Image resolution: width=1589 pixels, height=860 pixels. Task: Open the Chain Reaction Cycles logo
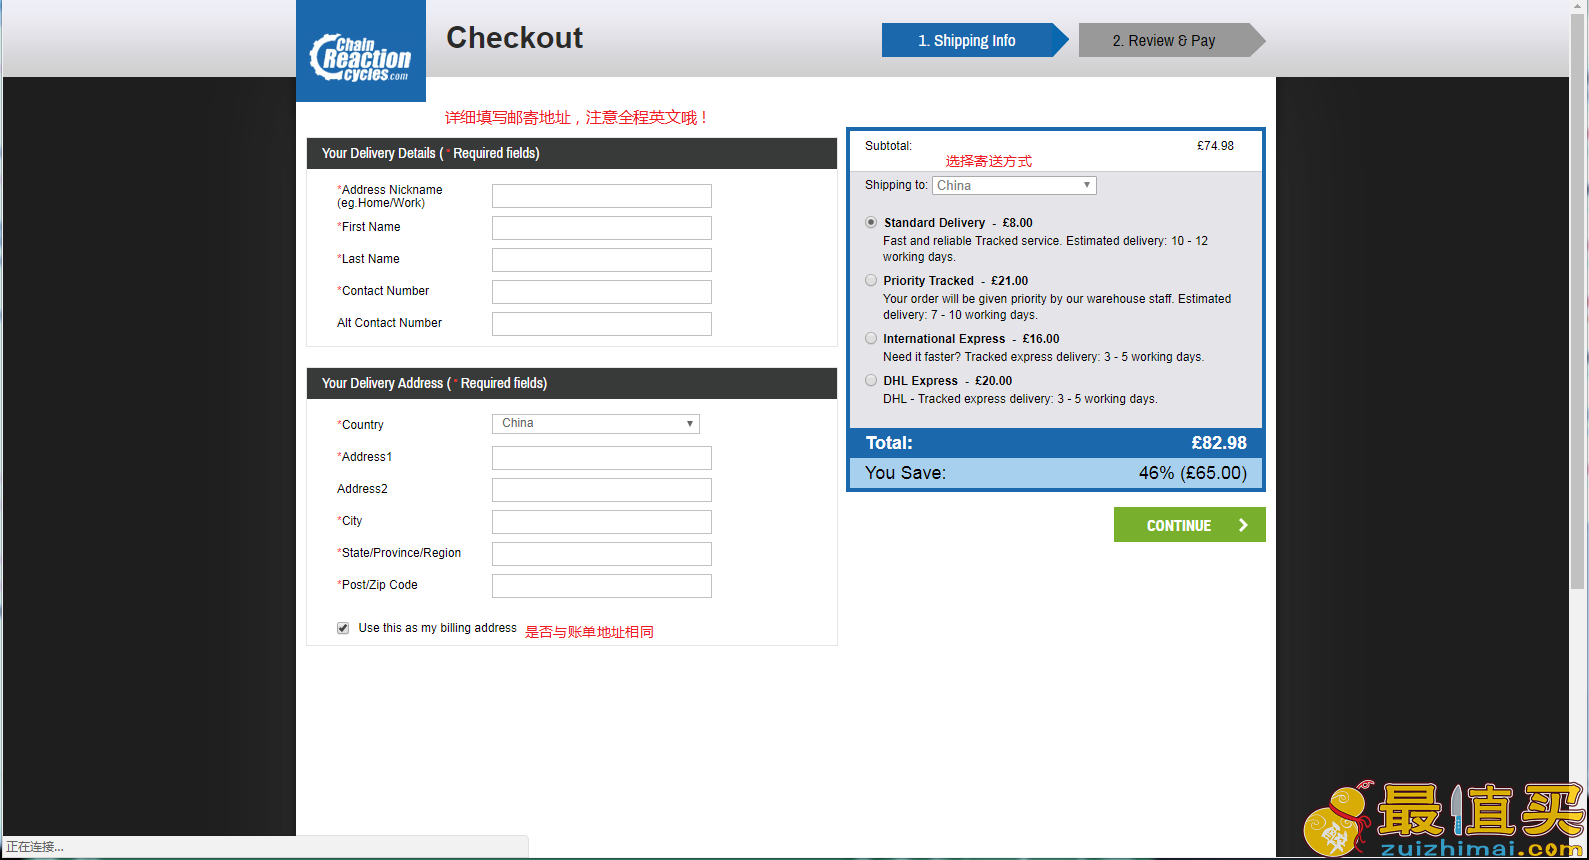click(361, 51)
